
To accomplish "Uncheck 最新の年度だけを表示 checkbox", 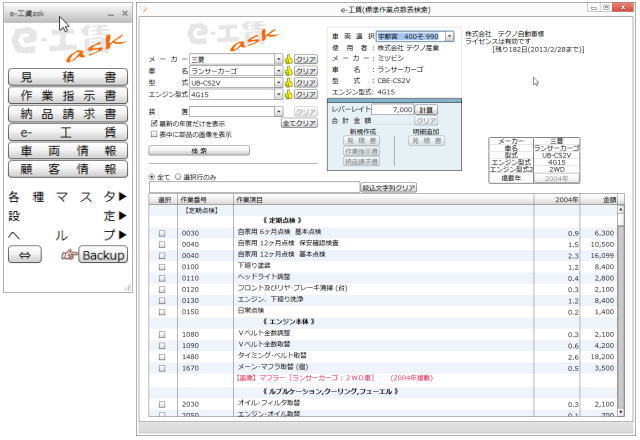I will tap(152, 123).
